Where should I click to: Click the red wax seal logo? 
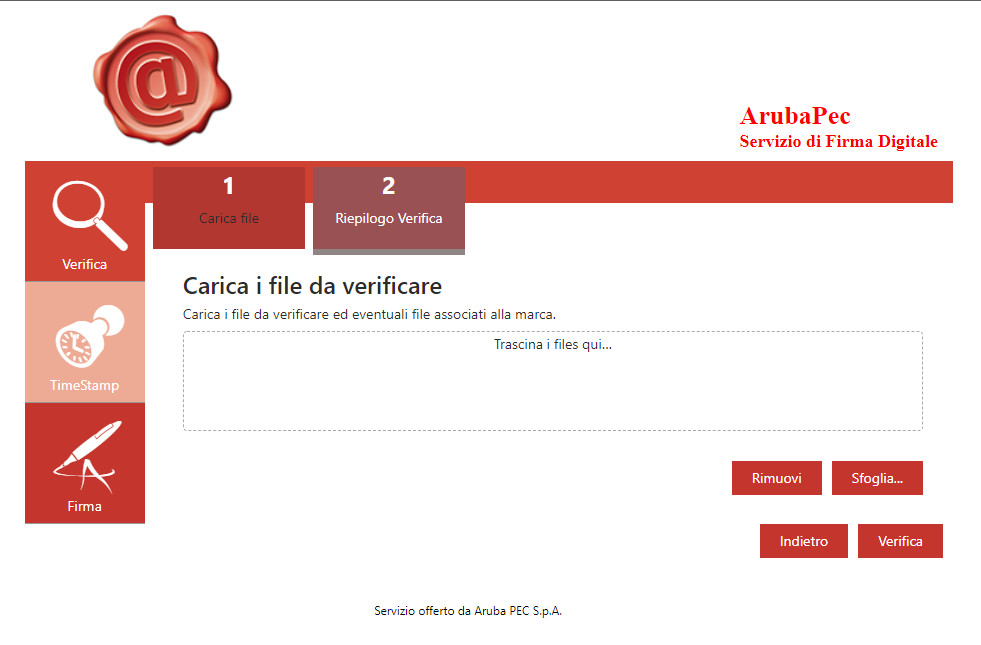tap(162, 81)
